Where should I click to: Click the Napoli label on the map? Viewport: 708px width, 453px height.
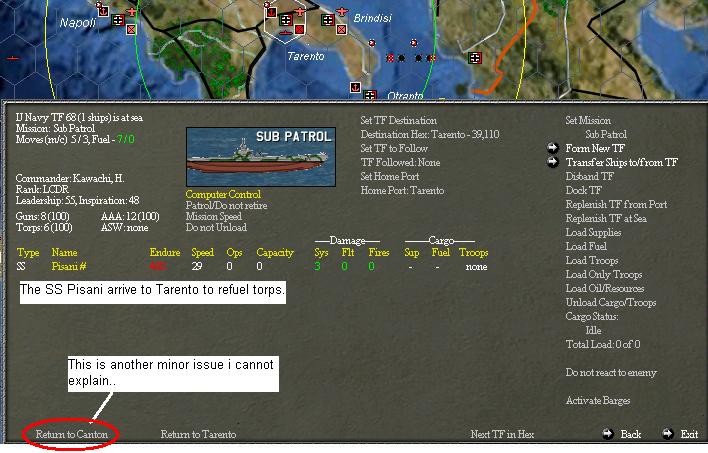(78, 23)
